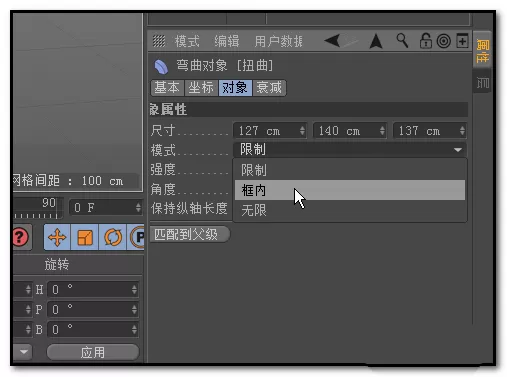Adjust the stepper on the 0 F field
This screenshot has width=507, height=377.
click(x=138, y=208)
